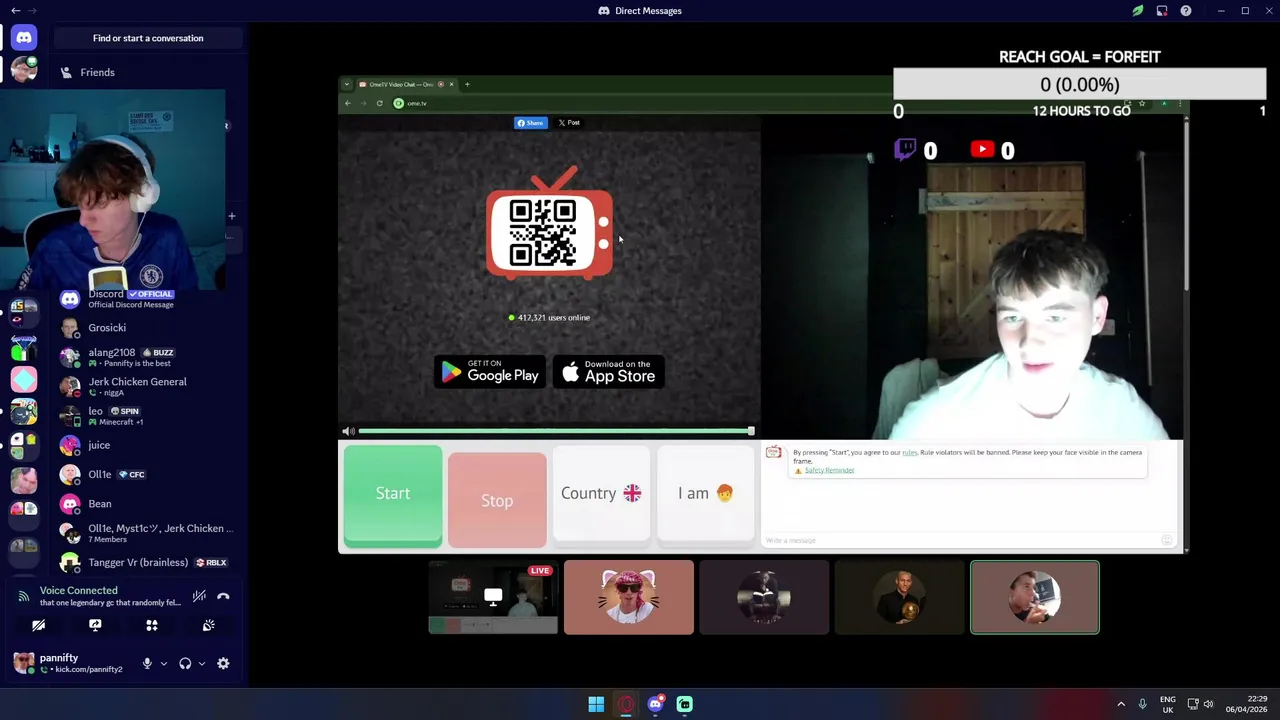Open DM with Tangger Vr (brainless)
The height and width of the screenshot is (720, 1280).
[x=150, y=562]
